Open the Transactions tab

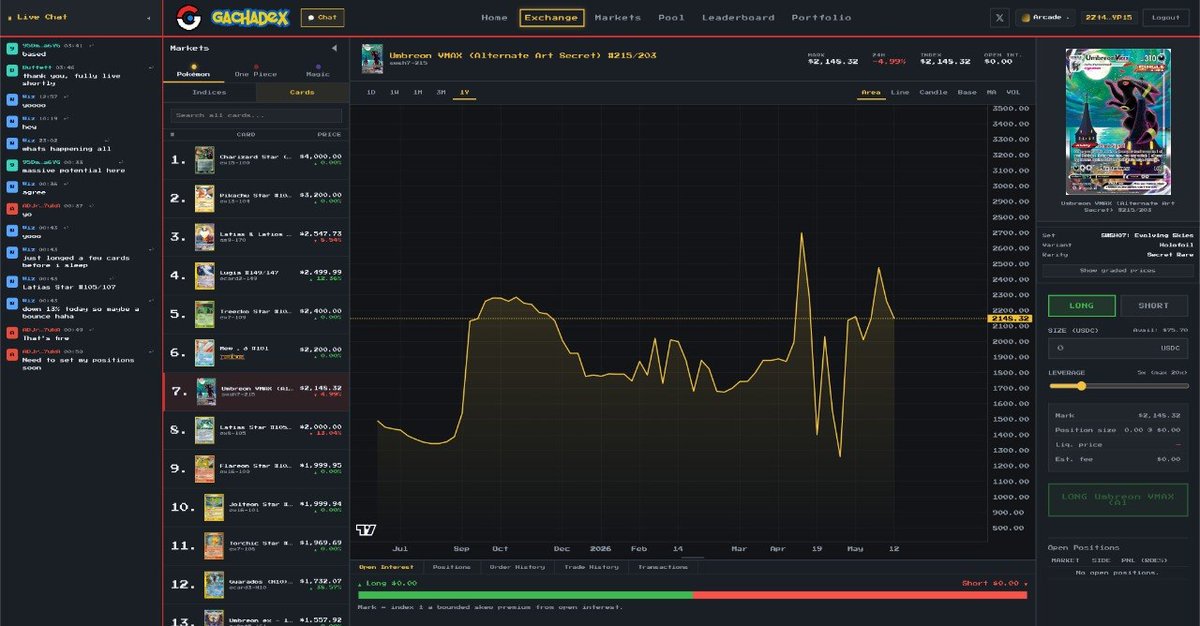pyautogui.click(x=662, y=567)
